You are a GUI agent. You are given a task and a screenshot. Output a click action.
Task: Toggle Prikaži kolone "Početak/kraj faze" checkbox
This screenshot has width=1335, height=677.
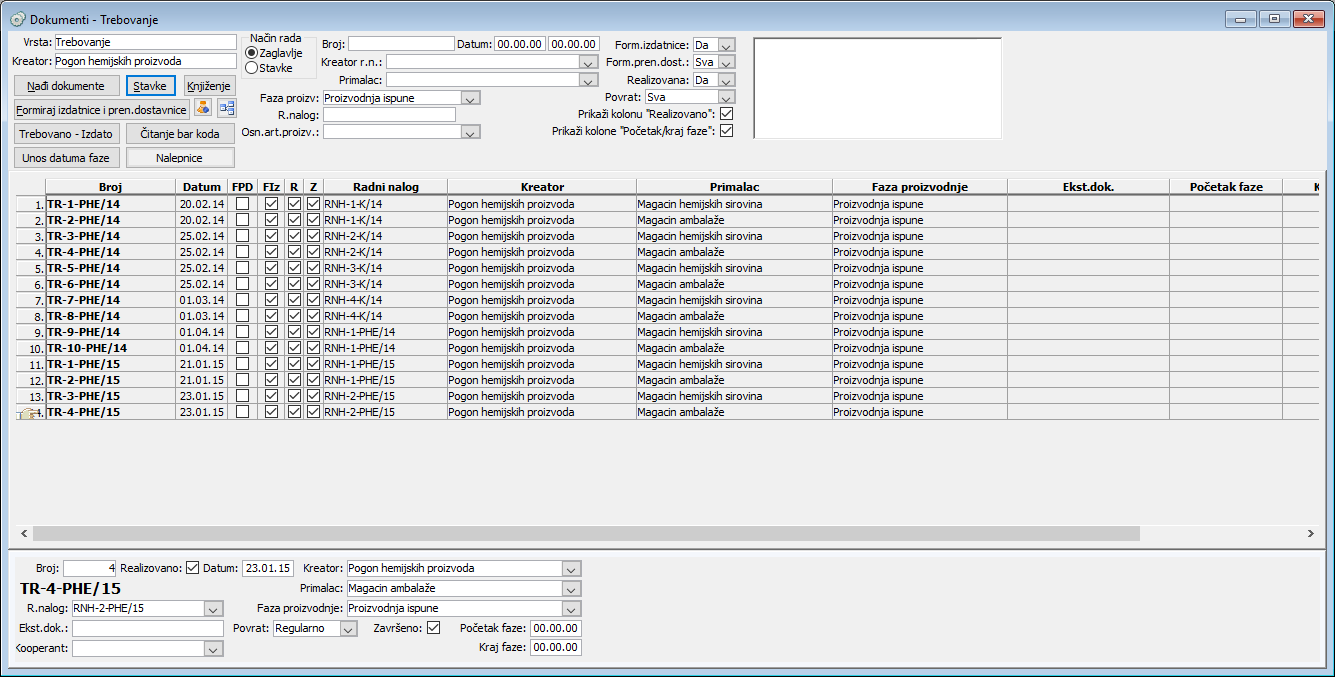point(727,131)
